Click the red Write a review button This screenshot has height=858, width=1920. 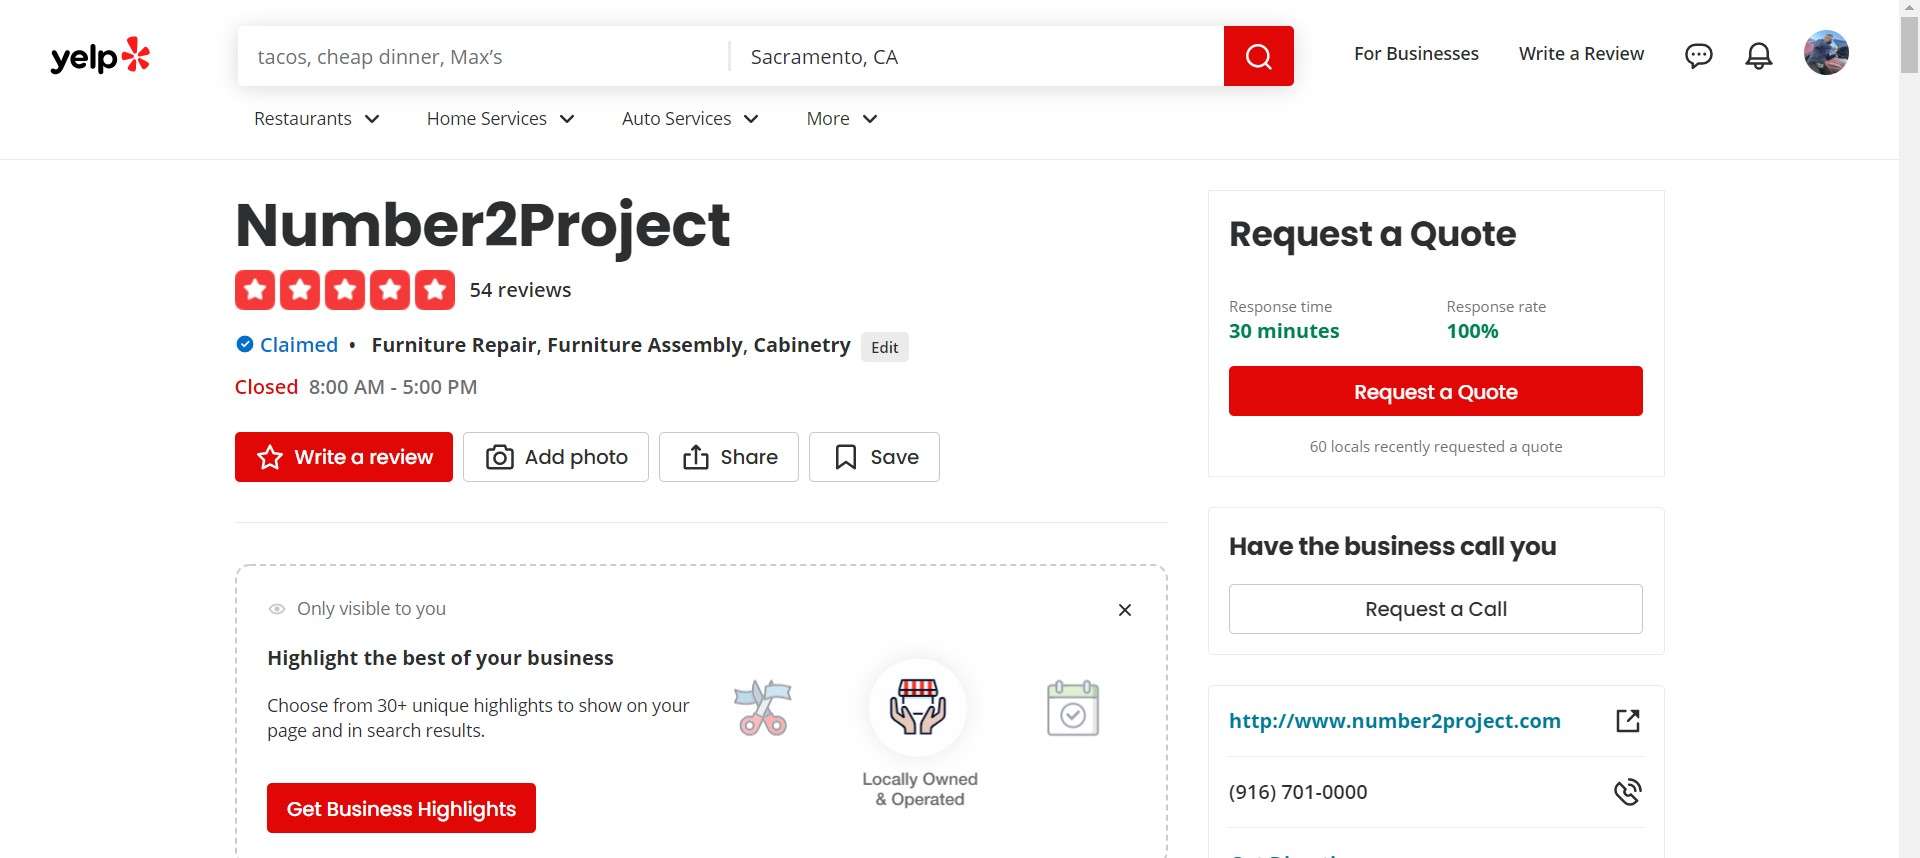pyautogui.click(x=344, y=457)
